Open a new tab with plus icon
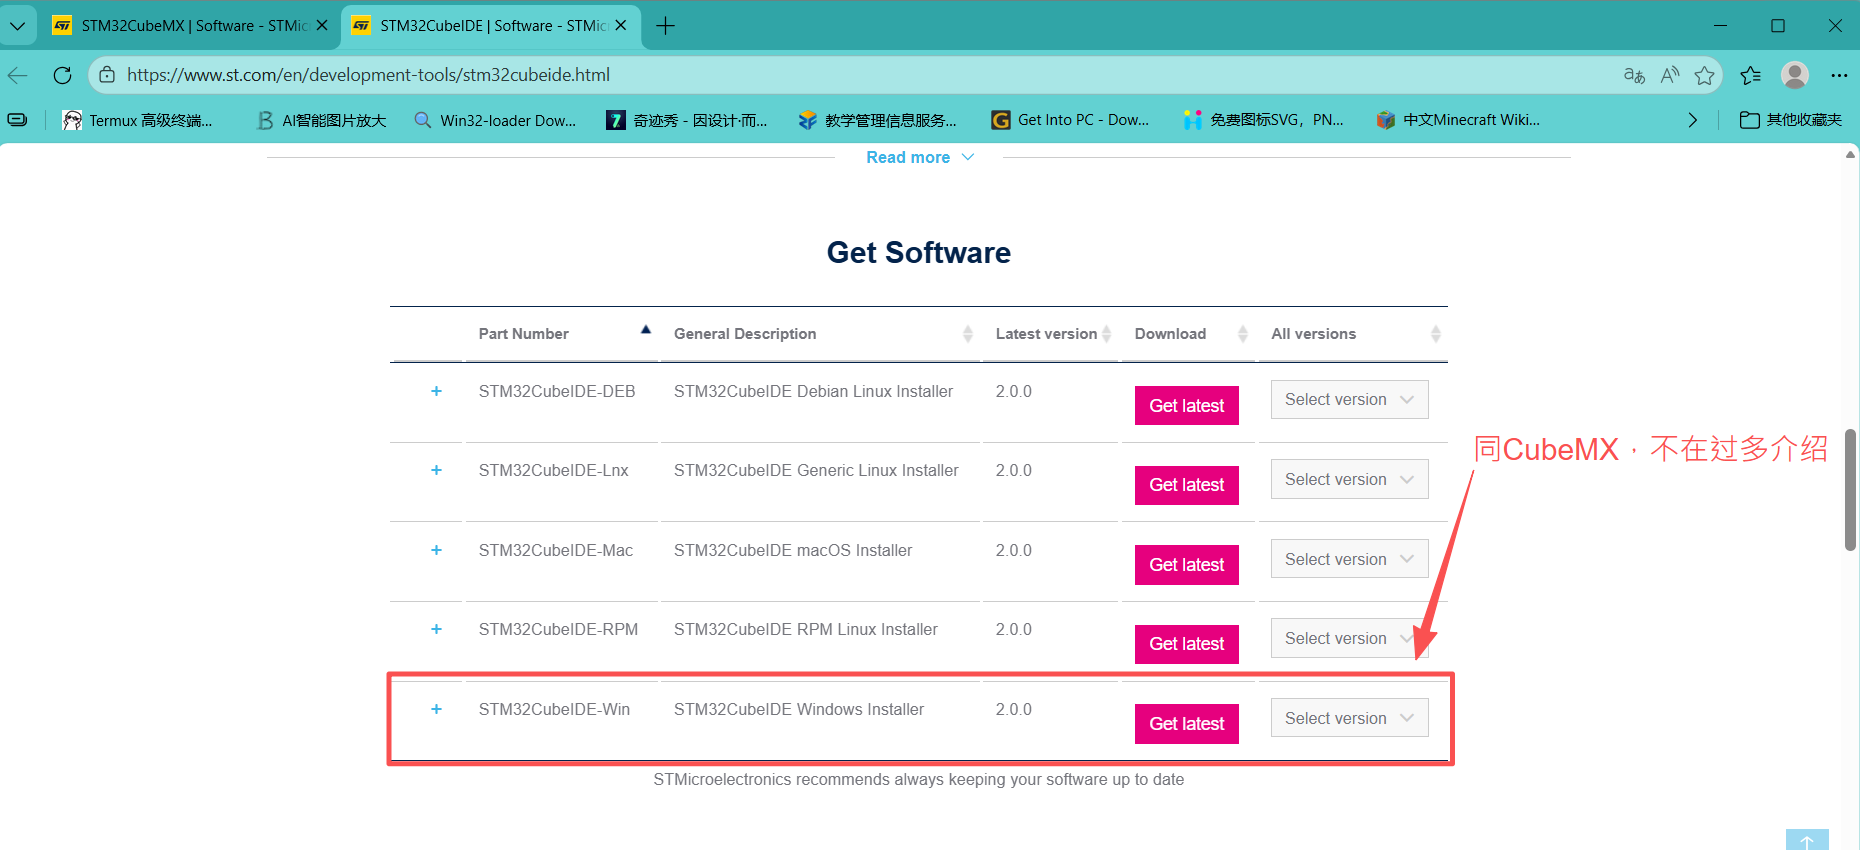This screenshot has width=1860, height=850. [665, 26]
